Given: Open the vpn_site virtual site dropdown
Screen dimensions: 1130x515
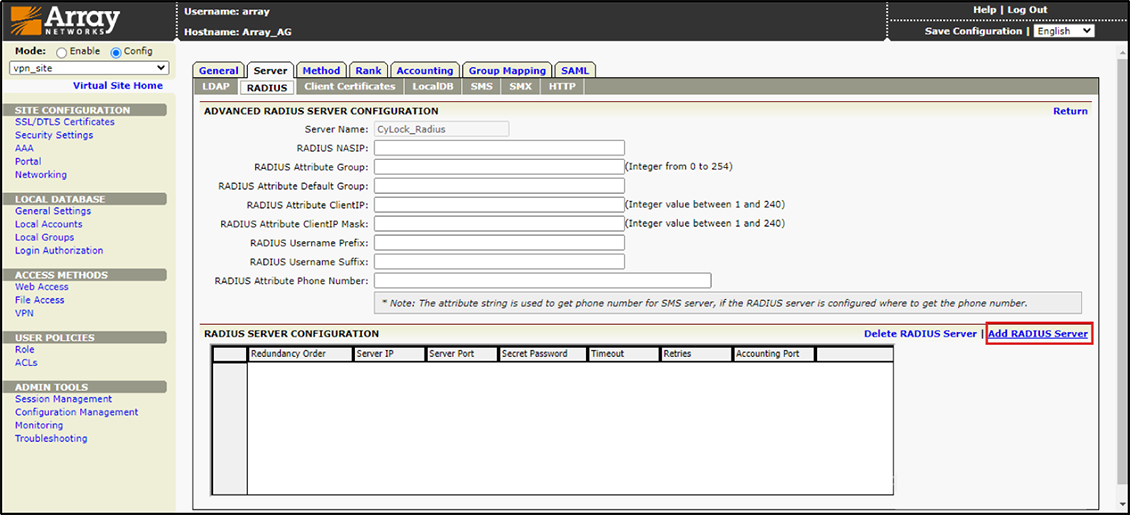Looking at the screenshot, I should 88,68.
